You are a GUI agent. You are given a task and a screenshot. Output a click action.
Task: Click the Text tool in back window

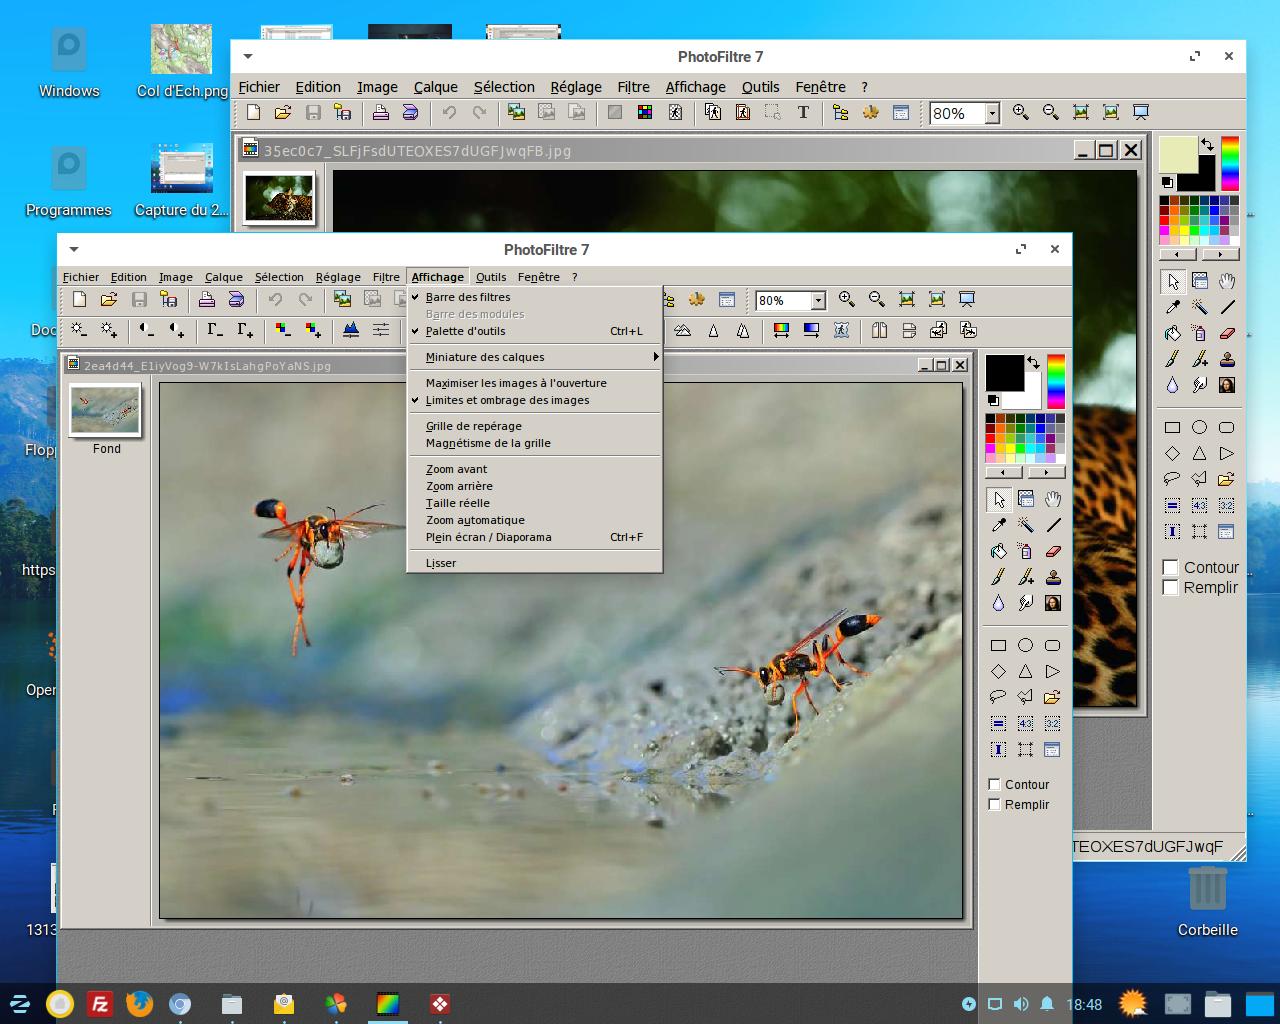click(803, 113)
